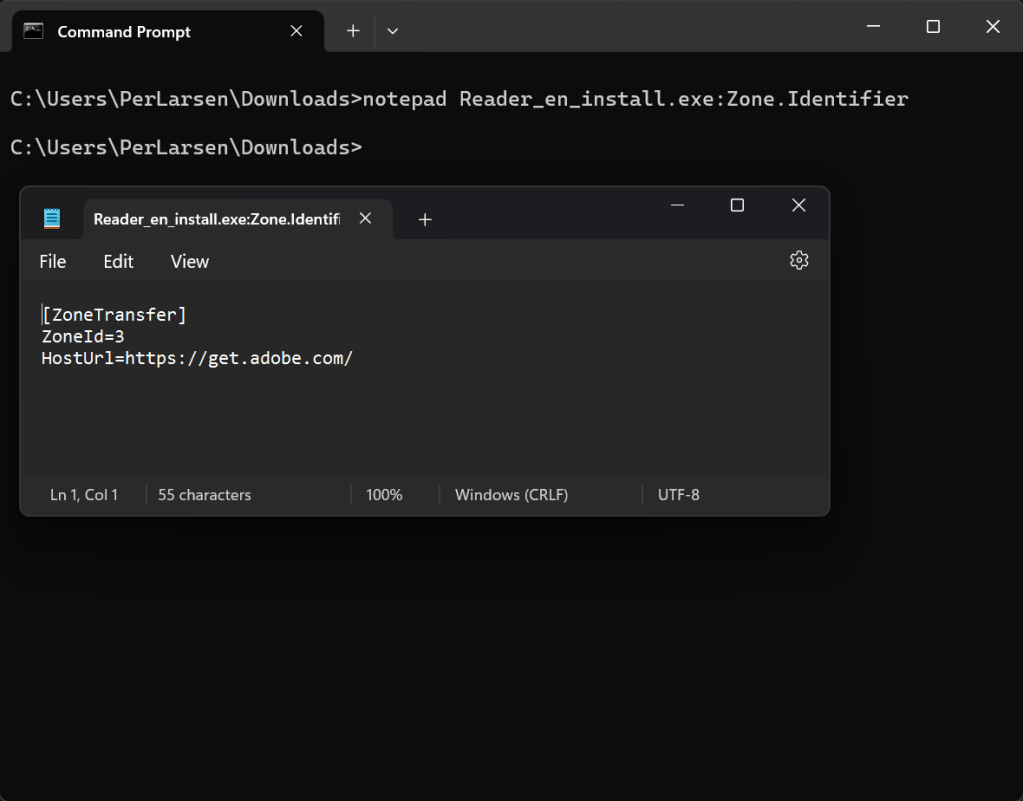Viewport: 1023px width, 801px height.
Task: Create a new Notepad tab with plus button
Action: tap(425, 219)
